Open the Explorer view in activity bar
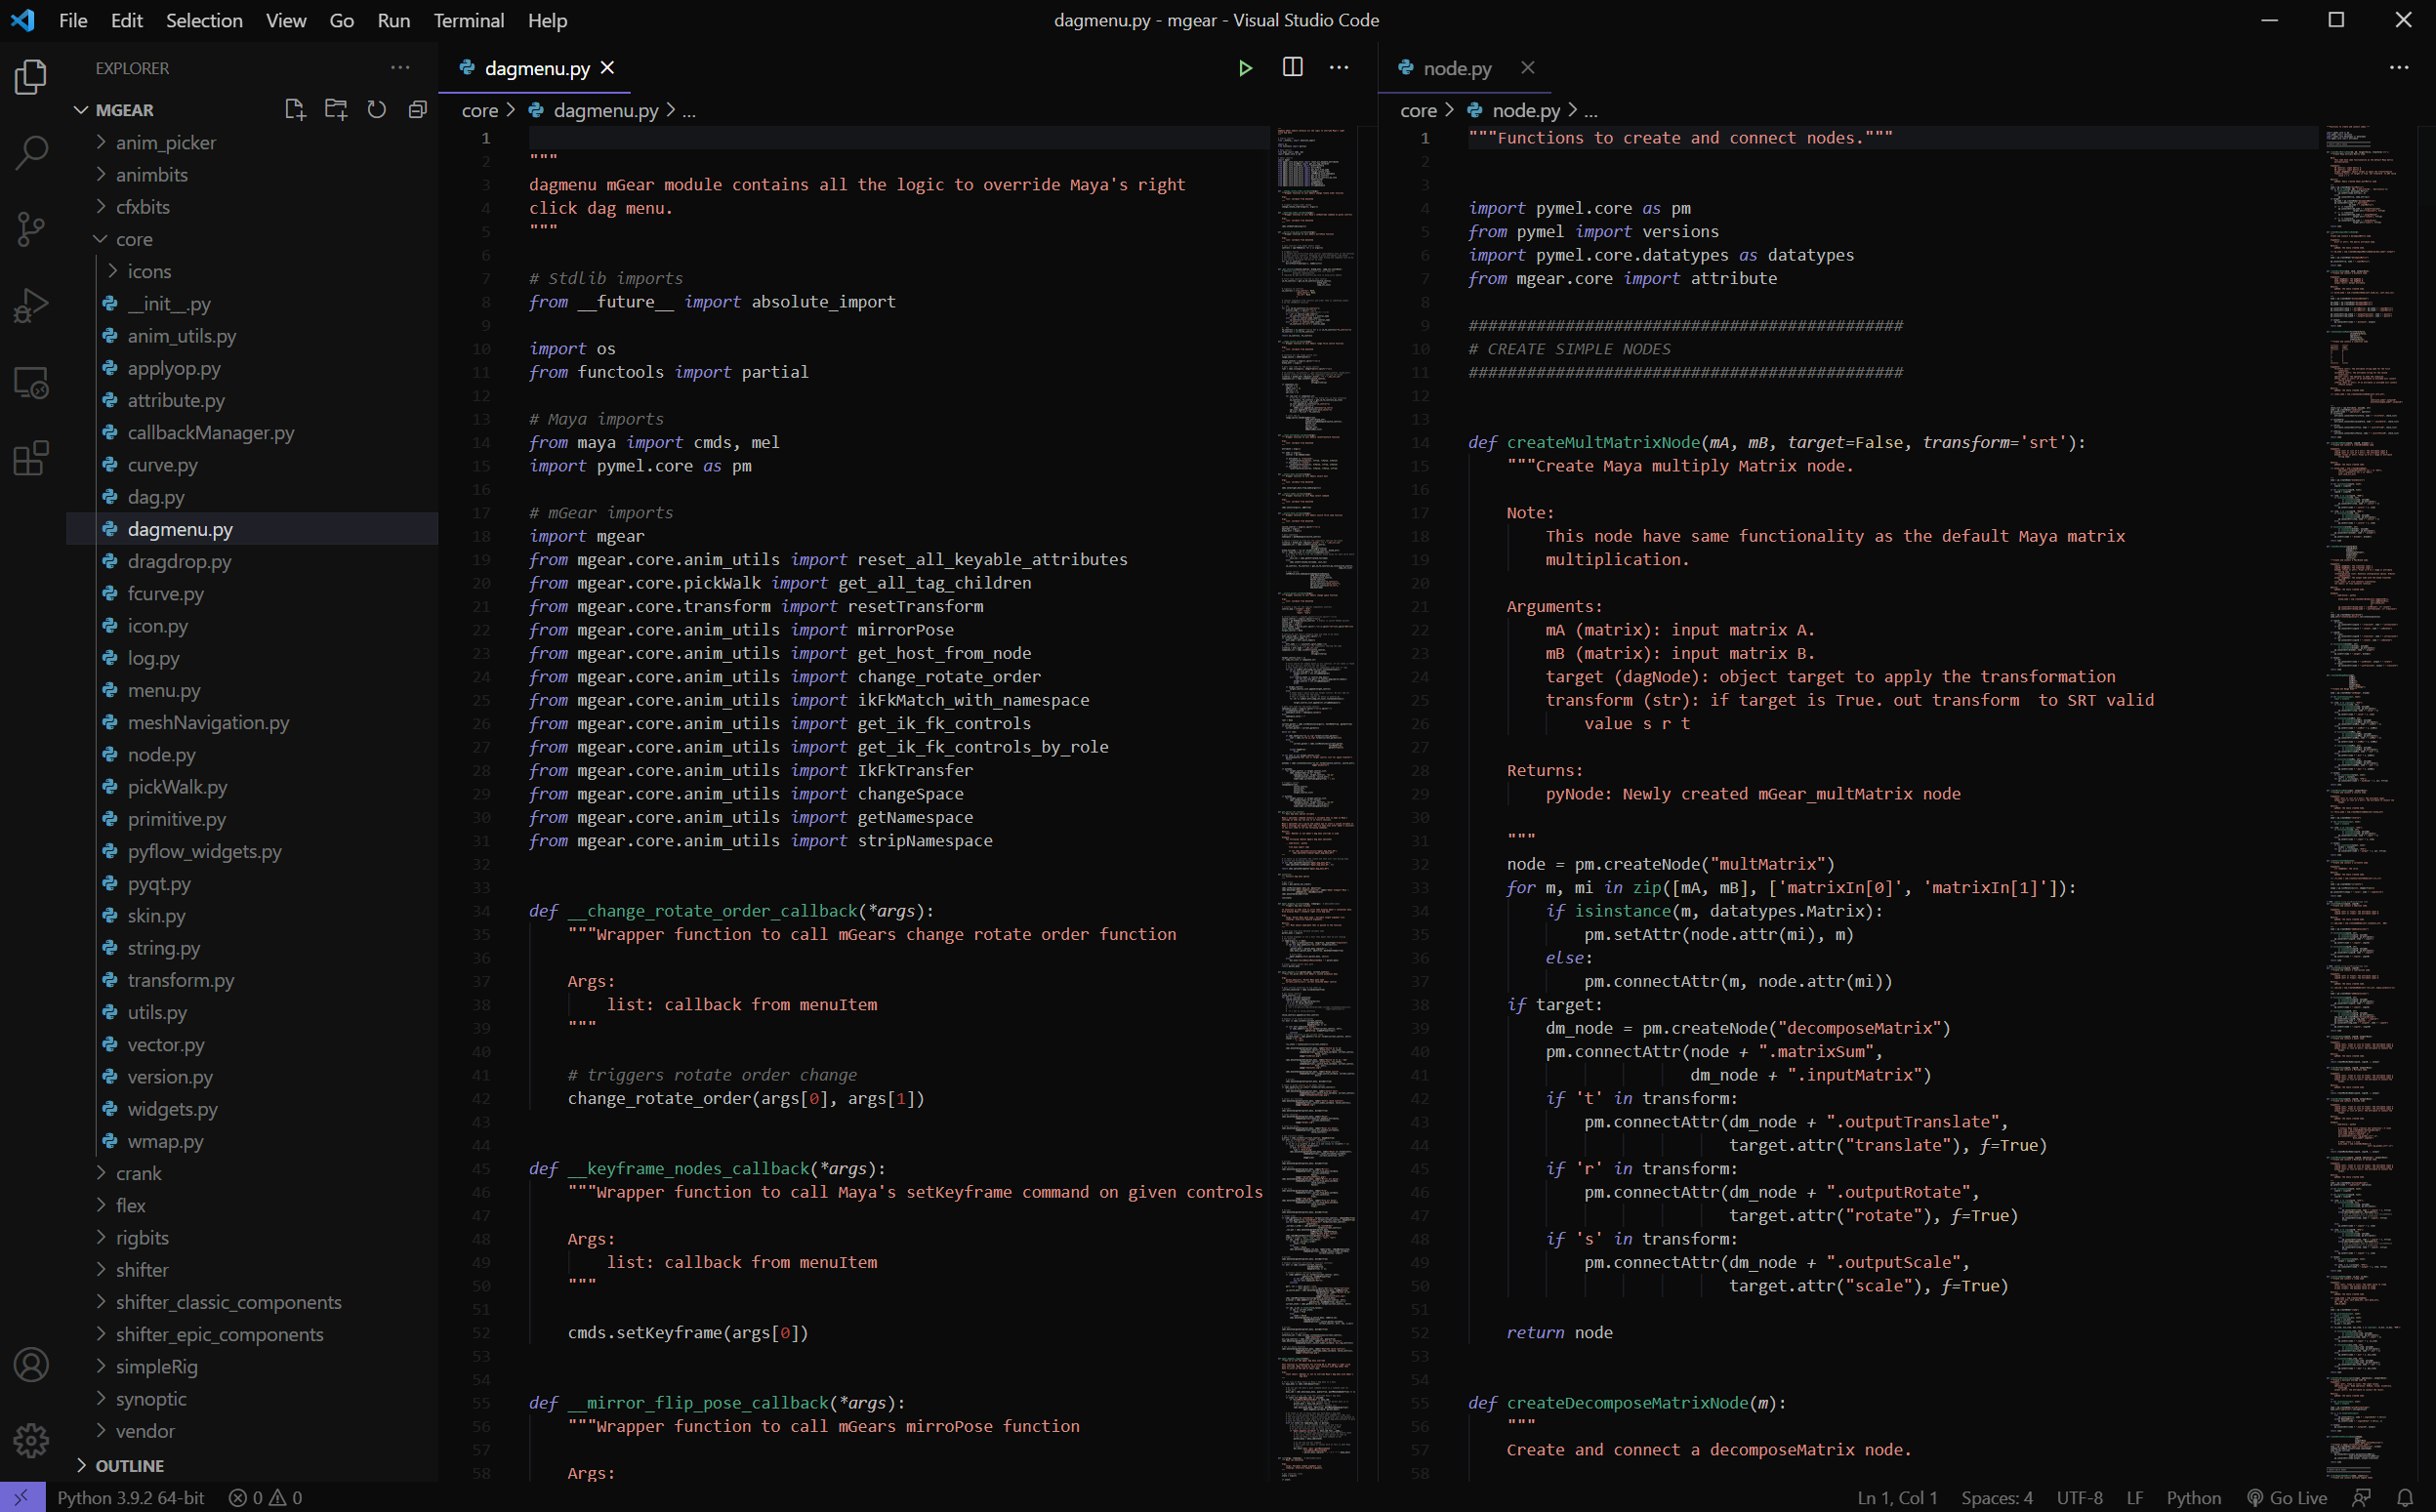This screenshot has width=2436, height=1512. coord(31,77)
